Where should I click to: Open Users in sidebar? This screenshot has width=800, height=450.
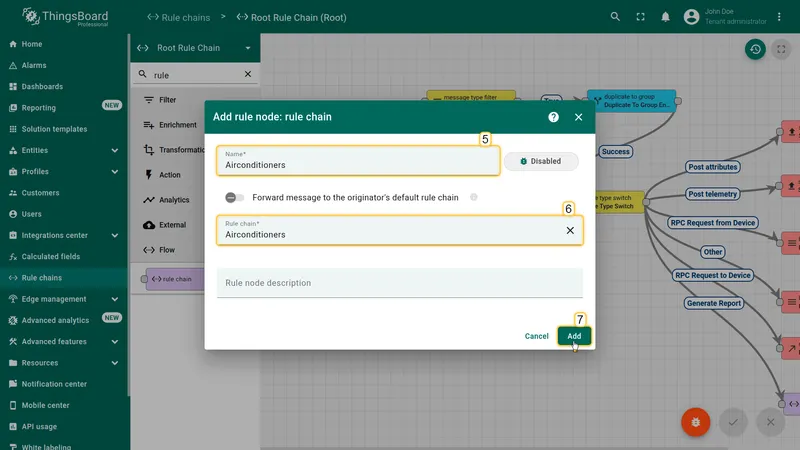(x=64, y=214)
